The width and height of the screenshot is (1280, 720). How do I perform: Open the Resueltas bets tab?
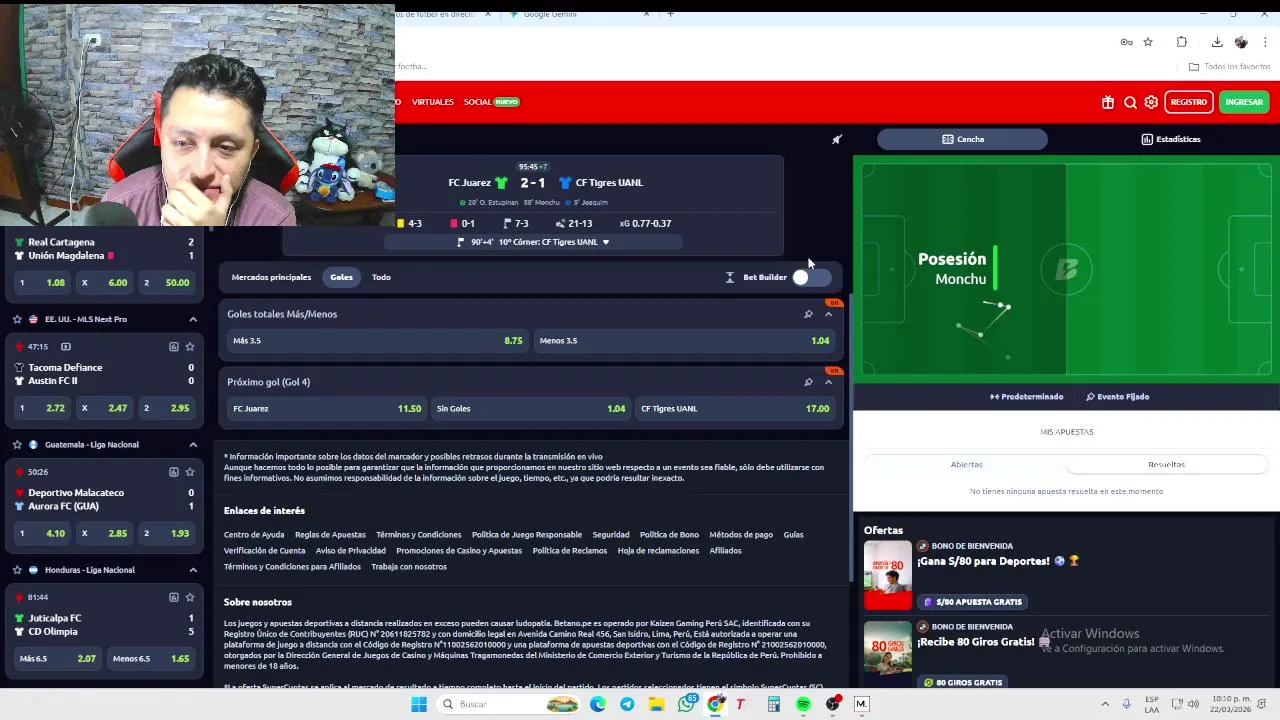[x=1166, y=464]
